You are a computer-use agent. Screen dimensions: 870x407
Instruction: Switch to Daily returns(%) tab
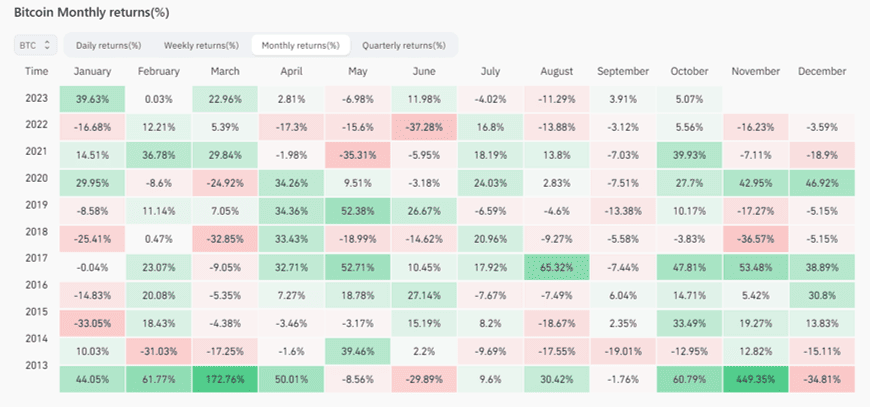click(108, 45)
